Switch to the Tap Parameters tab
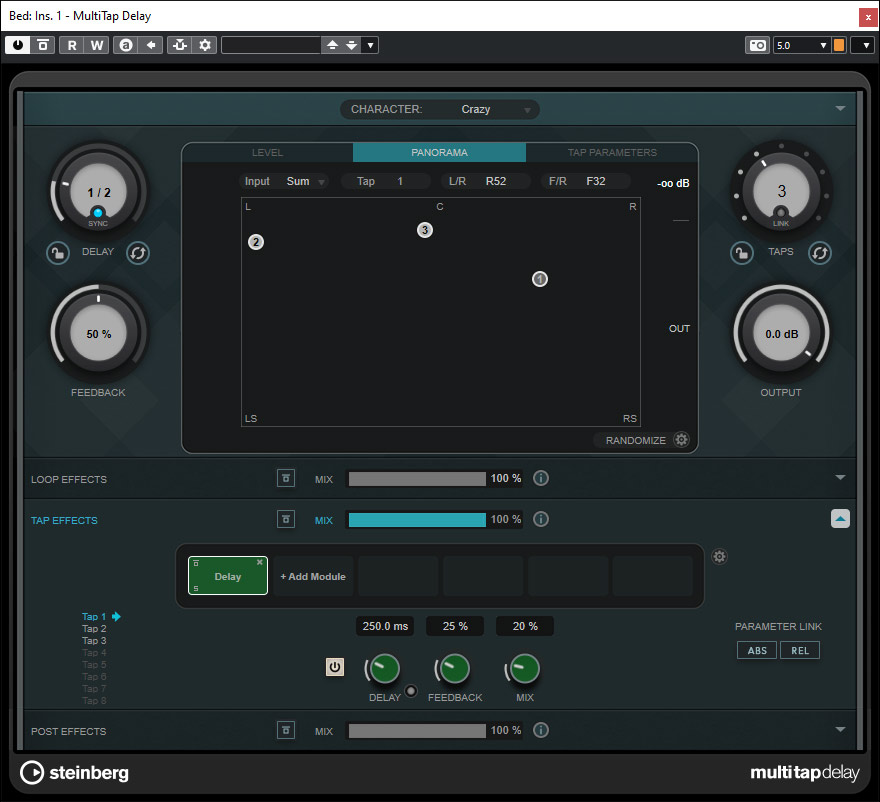 tap(612, 153)
